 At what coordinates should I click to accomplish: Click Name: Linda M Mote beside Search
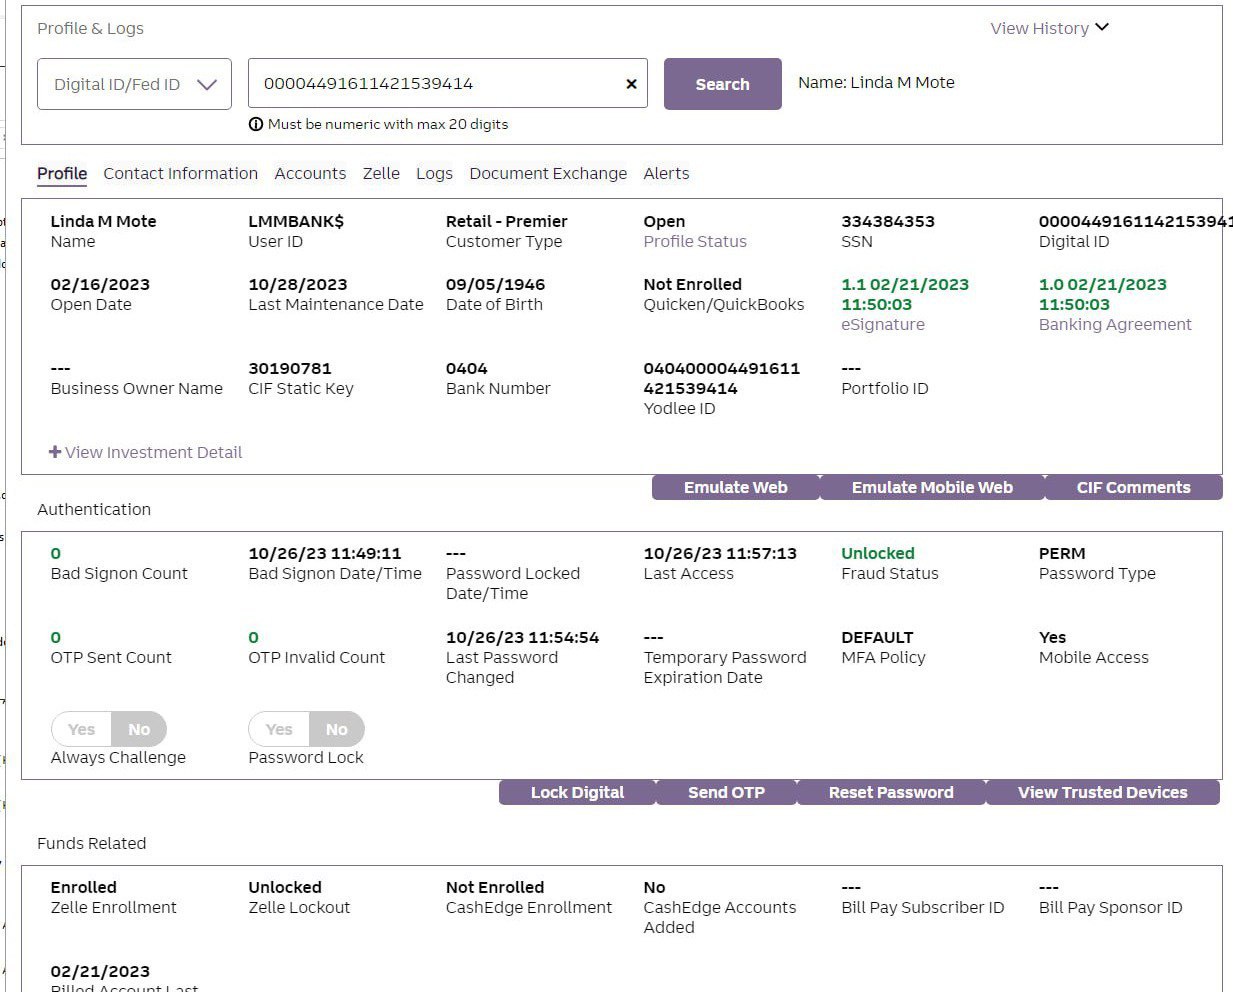click(x=876, y=82)
